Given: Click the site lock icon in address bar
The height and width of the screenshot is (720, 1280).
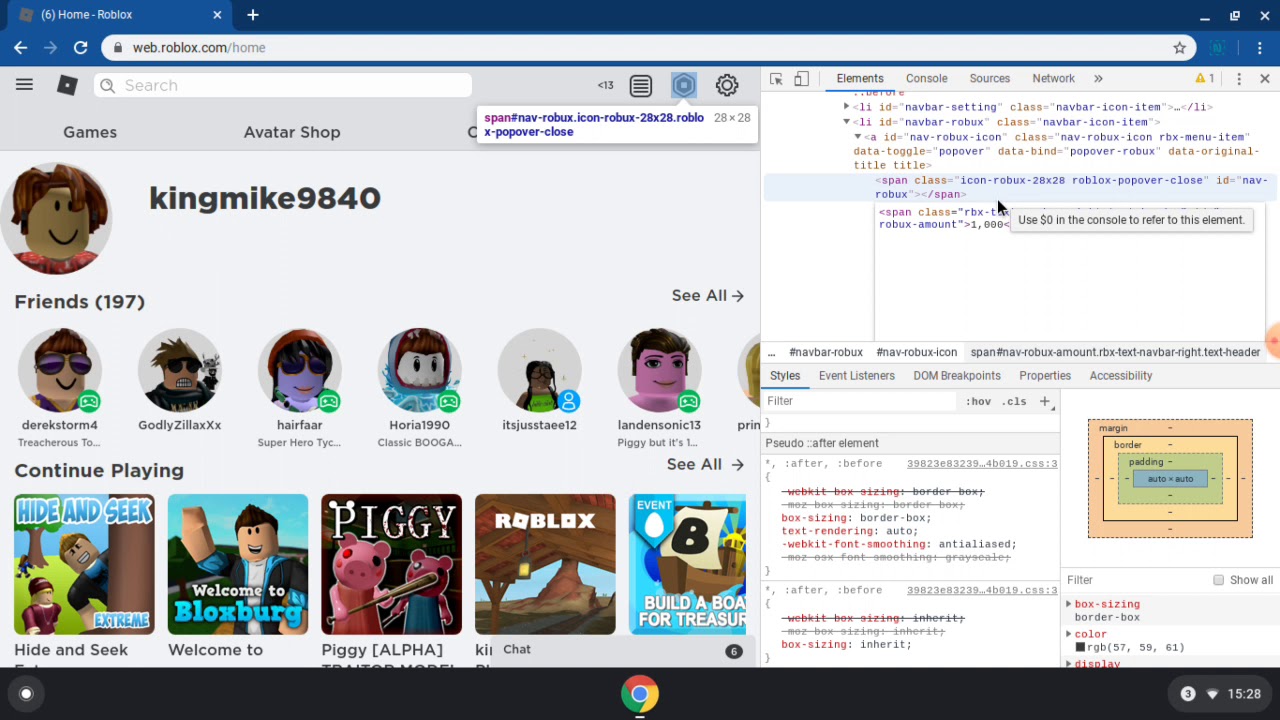Looking at the screenshot, I should point(119,47).
